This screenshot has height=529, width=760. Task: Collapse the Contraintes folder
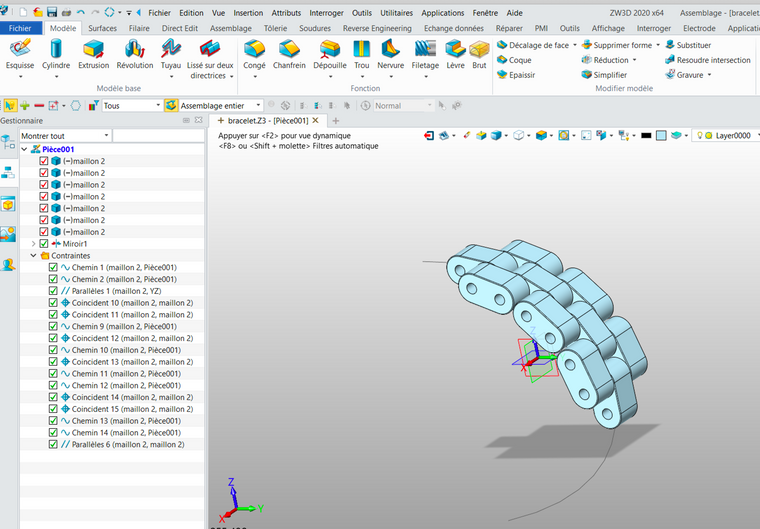pos(33,256)
